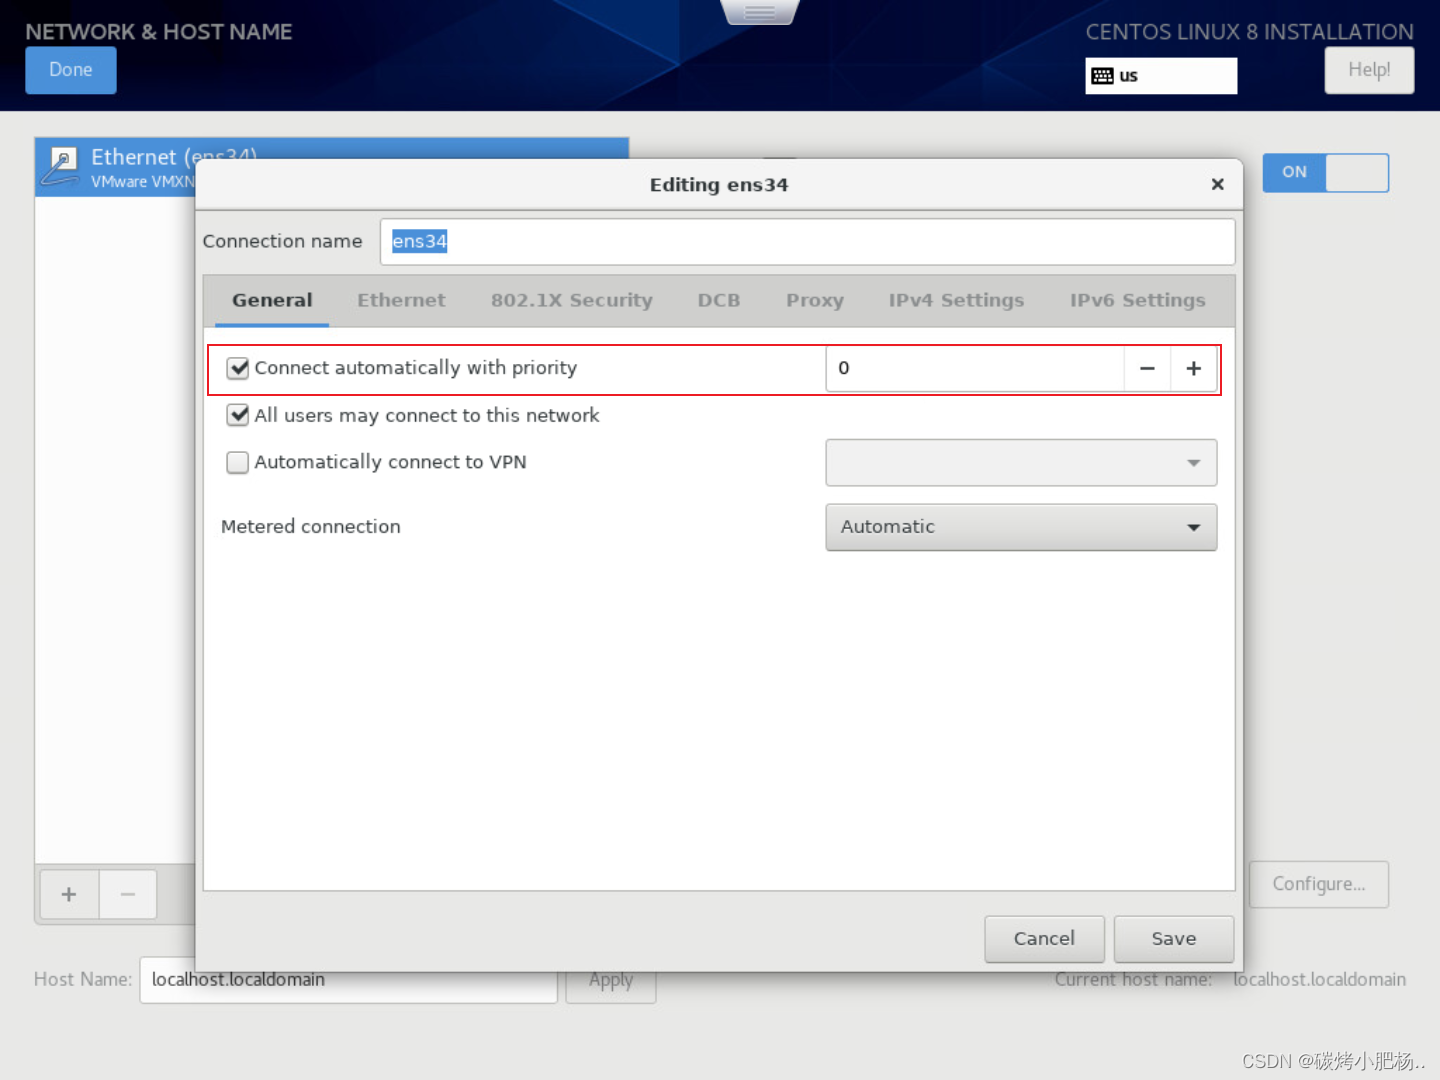1440x1080 pixels.
Task: Open the Proxy tab
Action: point(815,300)
